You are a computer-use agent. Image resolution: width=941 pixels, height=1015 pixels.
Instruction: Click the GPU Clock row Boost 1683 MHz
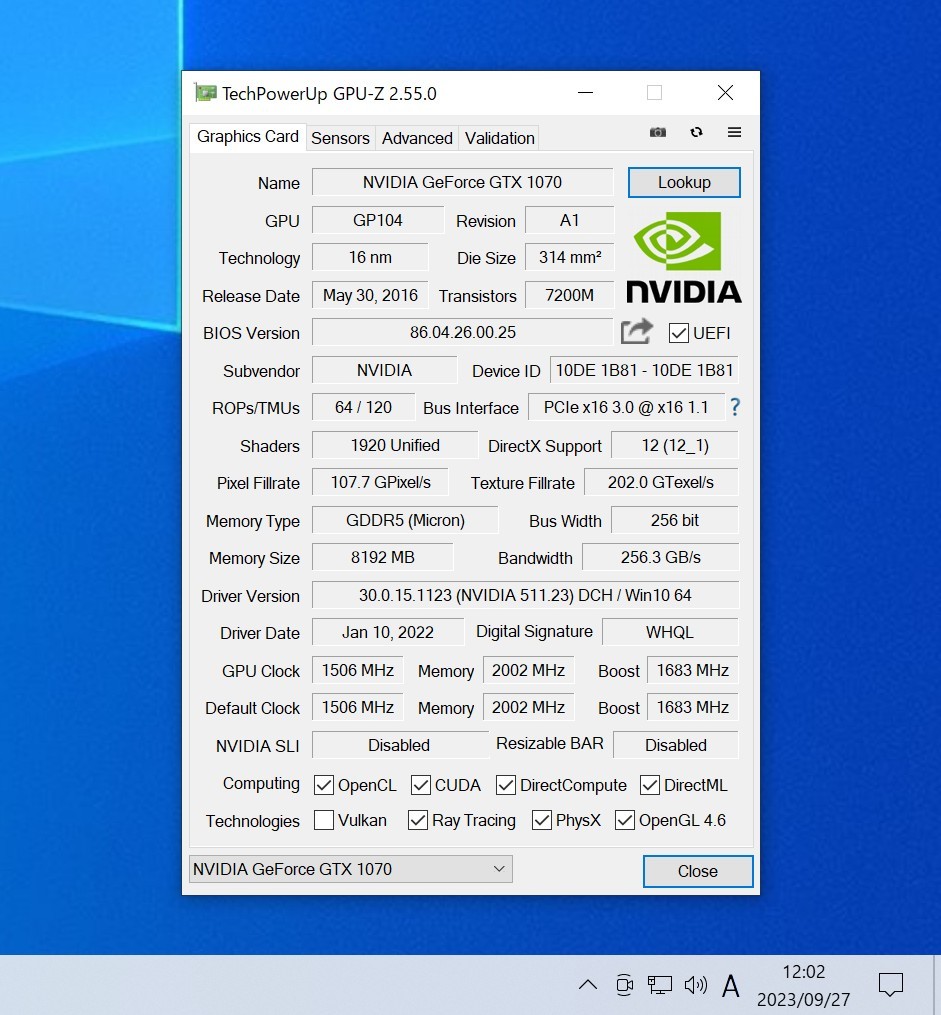692,670
